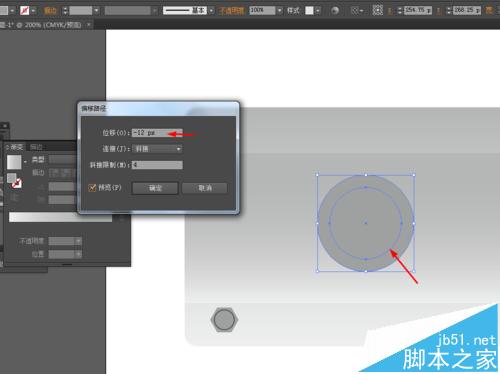The height and width of the screenshot is (374, 500).
Task: Click the 类型 gradient type field
Action: click(63, 160)
